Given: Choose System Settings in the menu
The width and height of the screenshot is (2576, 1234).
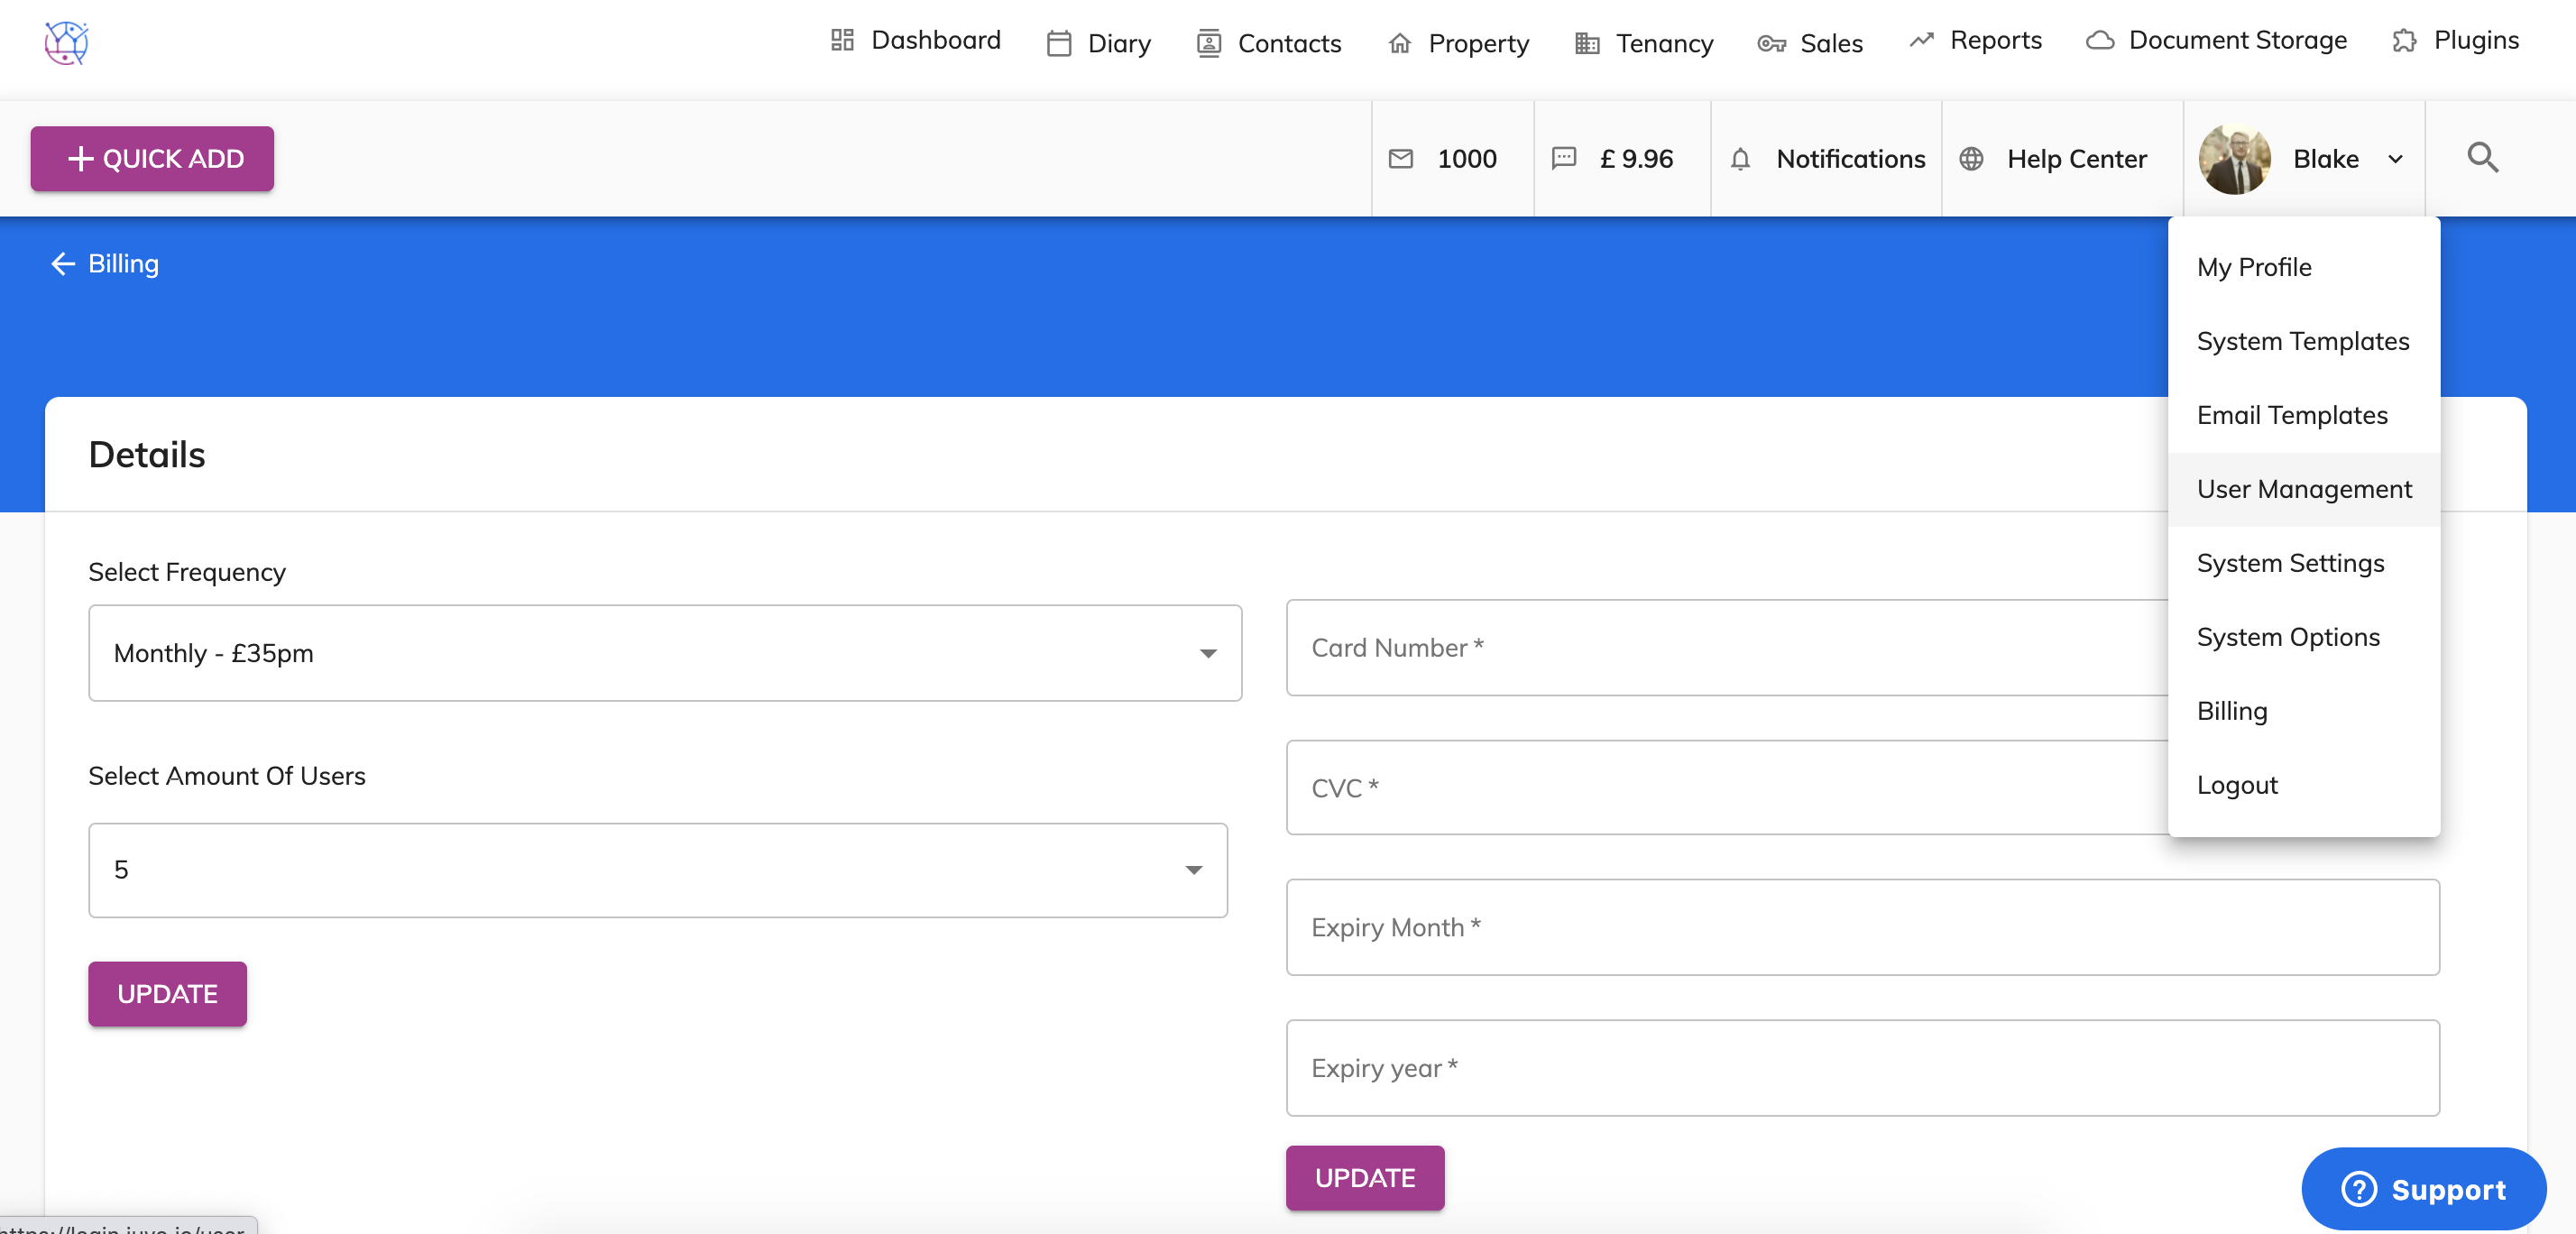Looking at the screenshot, I should (2290, 563).
